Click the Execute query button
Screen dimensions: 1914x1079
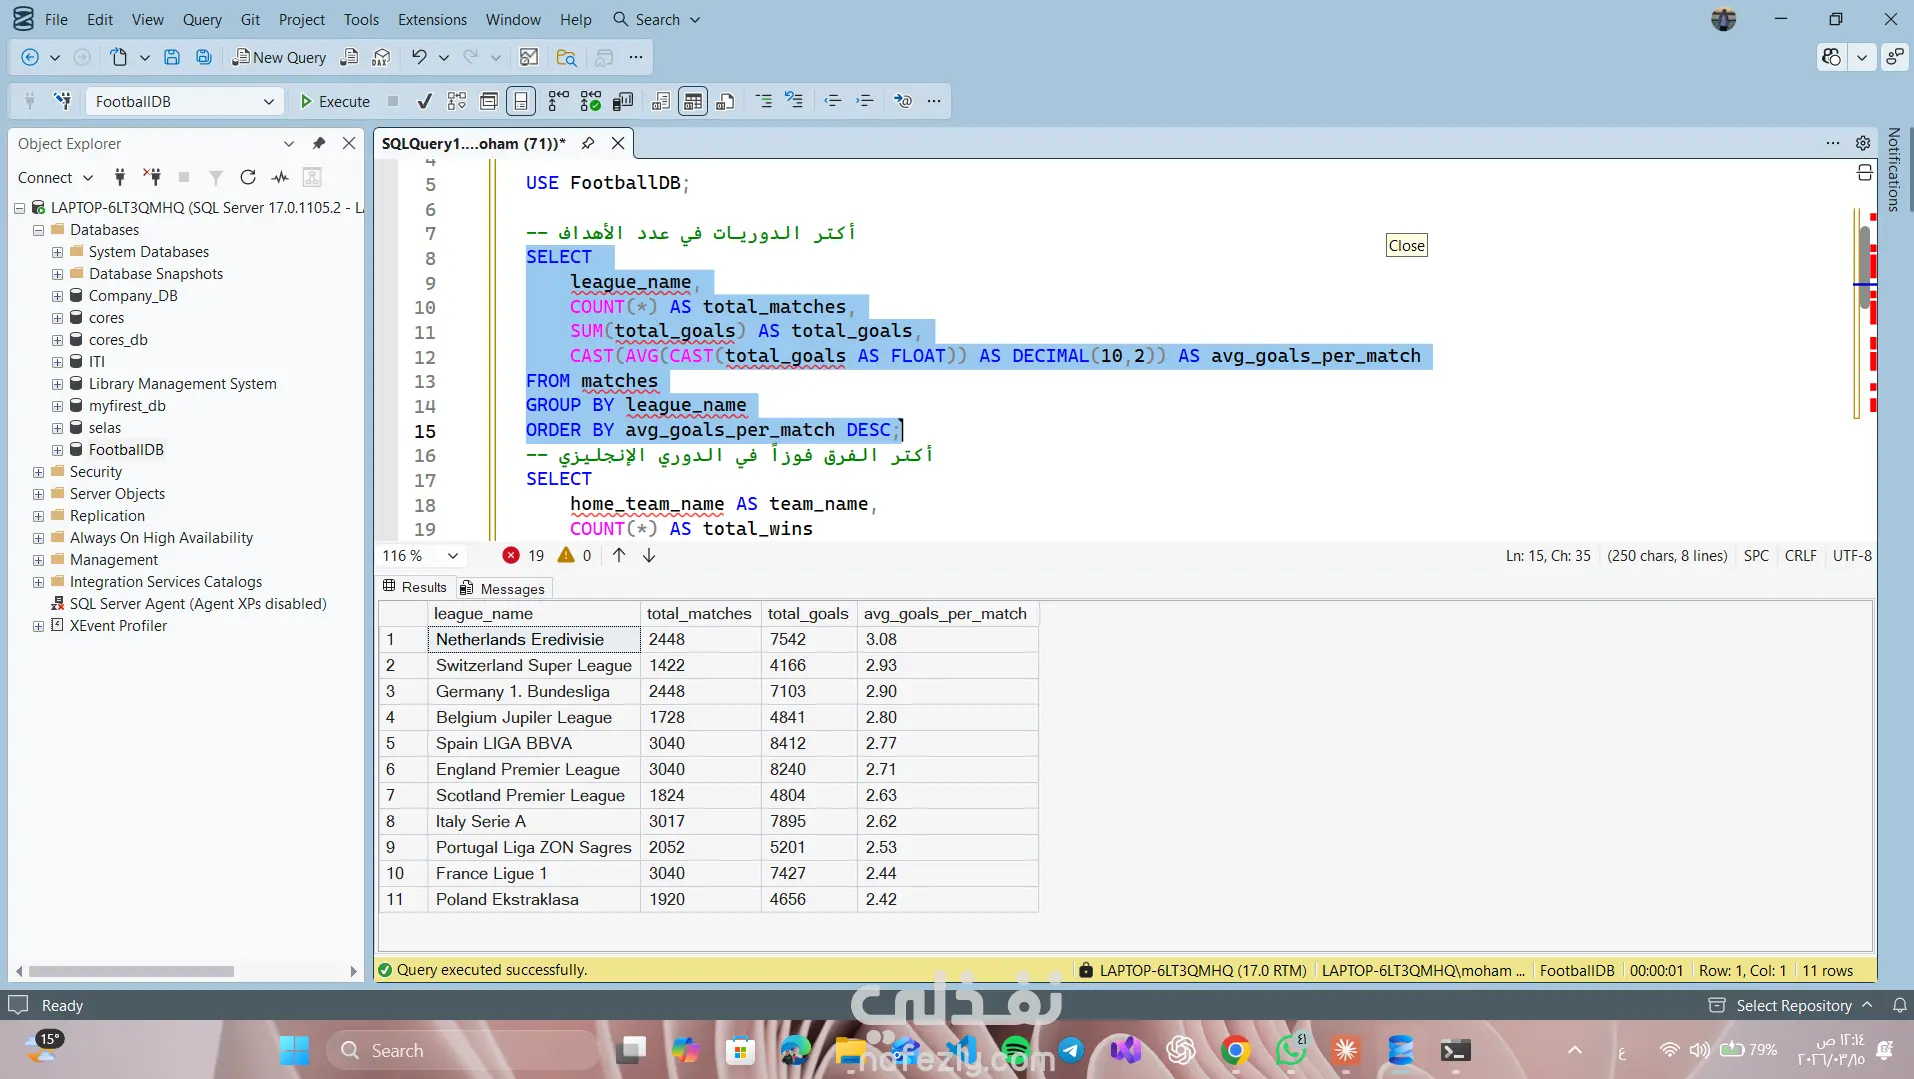(335, 101)
